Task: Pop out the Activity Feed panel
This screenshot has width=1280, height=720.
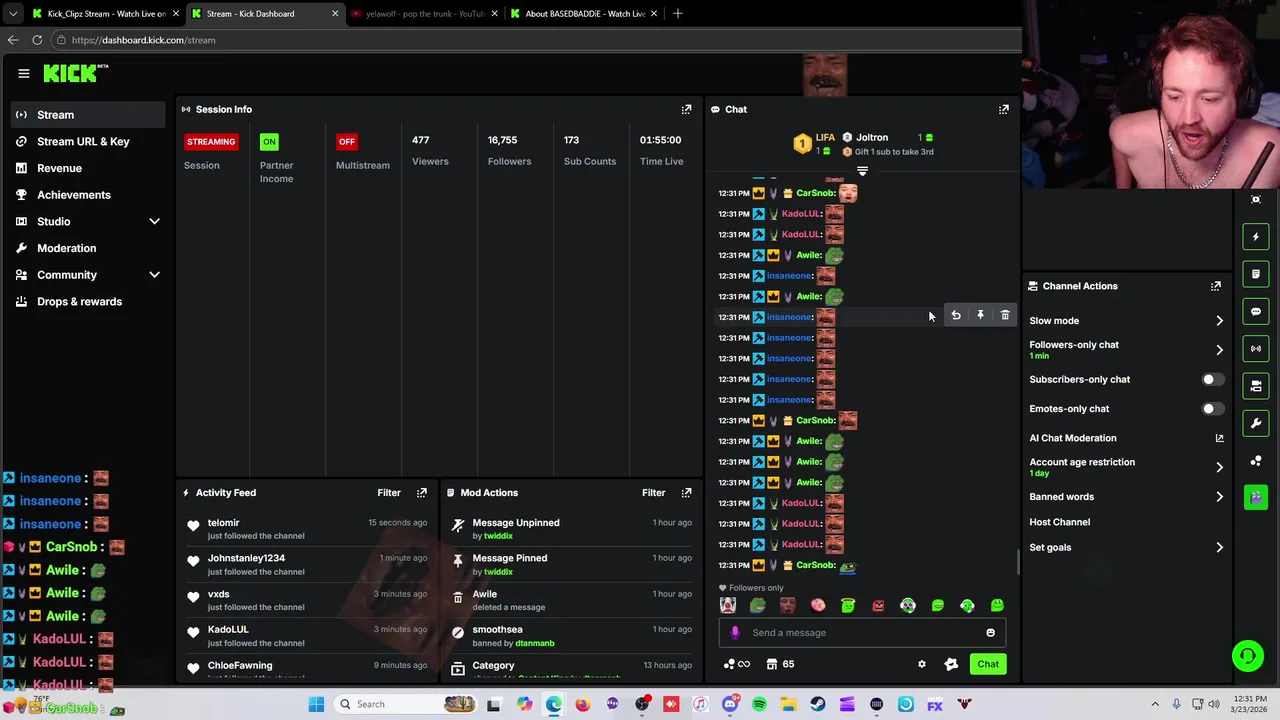Action: click(x=422, y=493)
